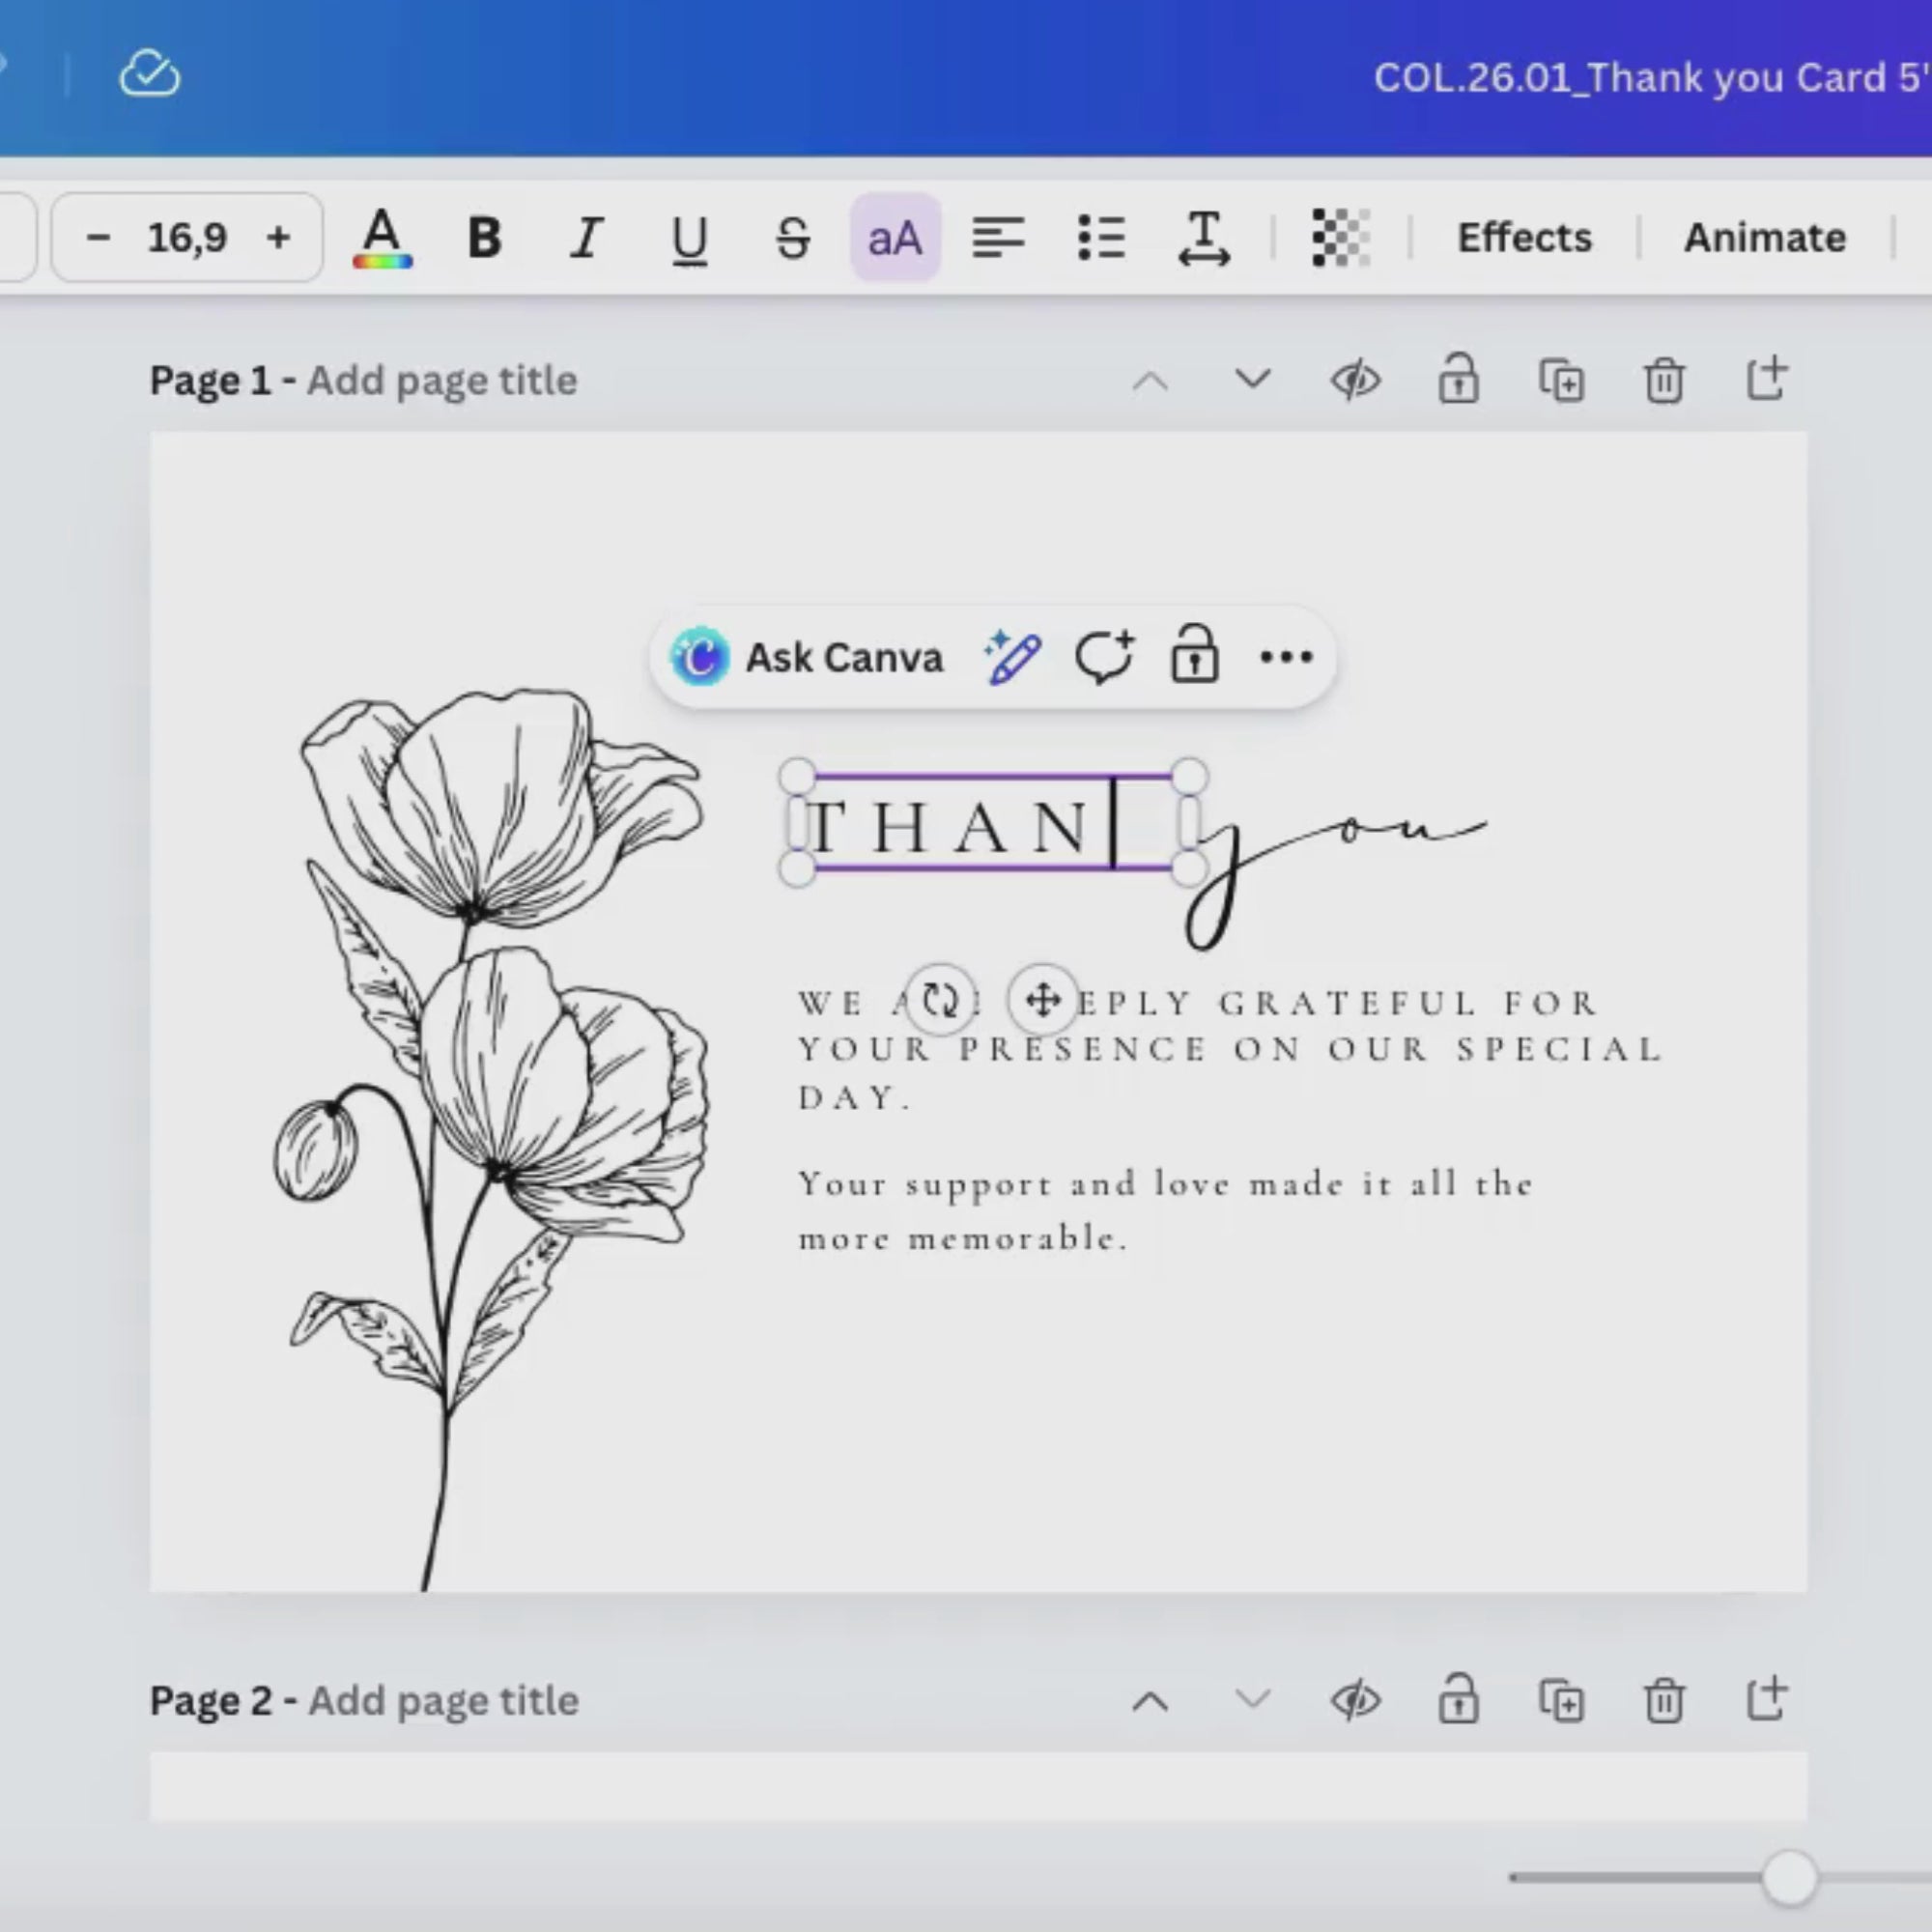This screenshot has height=1932, width=1932.
Task: Select the 'Your support and love' paragraph
Action: [x=1165, y=1211]
